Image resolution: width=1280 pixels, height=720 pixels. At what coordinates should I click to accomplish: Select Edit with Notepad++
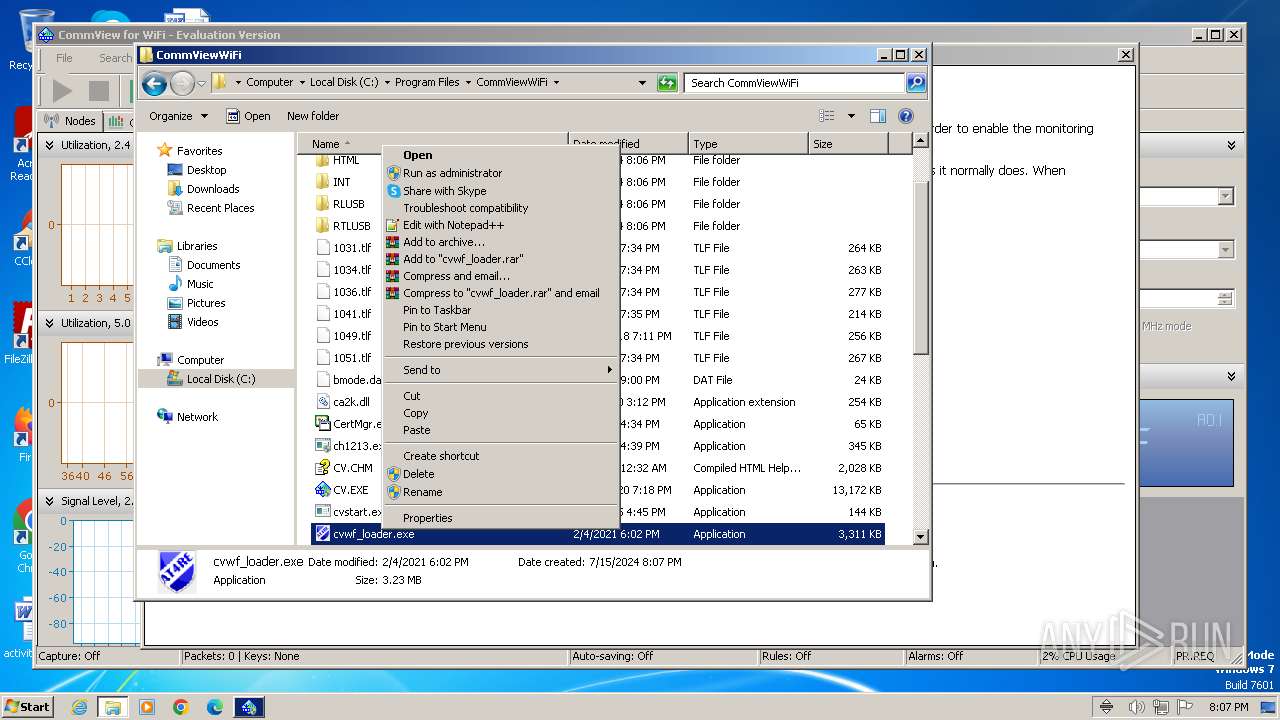453,225
